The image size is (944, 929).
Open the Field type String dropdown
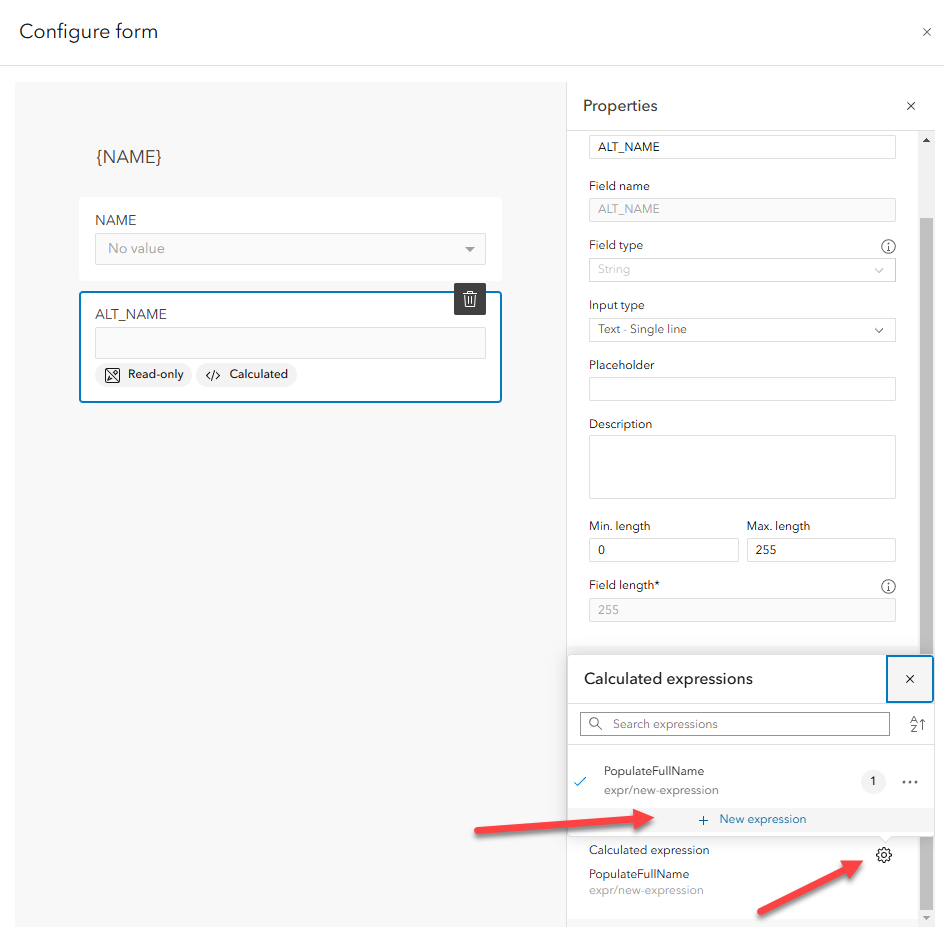coord(742,270)
